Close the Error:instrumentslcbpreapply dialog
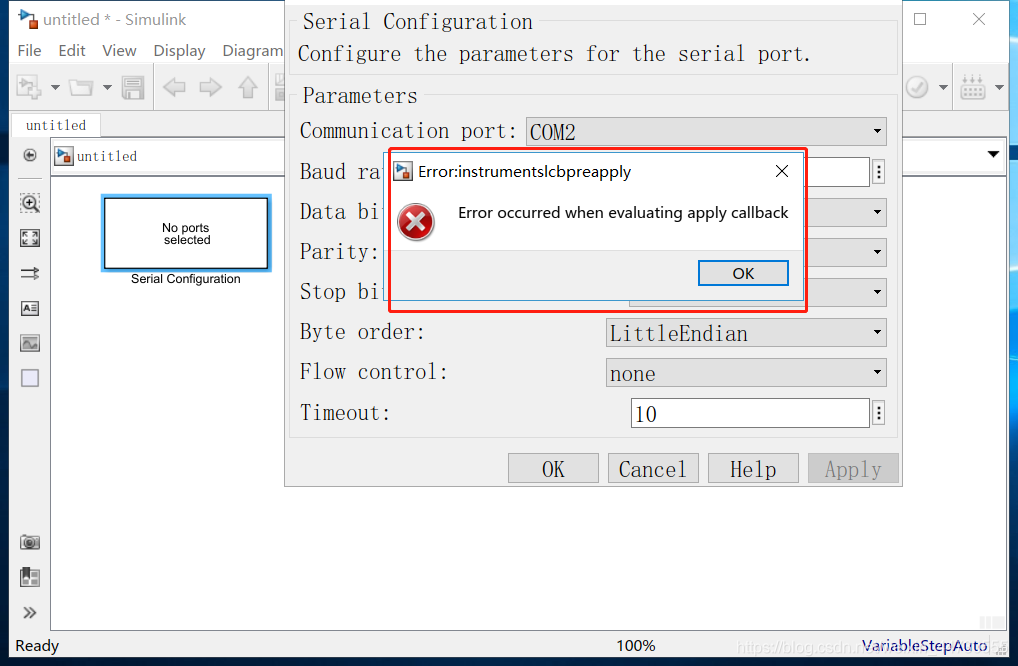 tap(782, 171)
